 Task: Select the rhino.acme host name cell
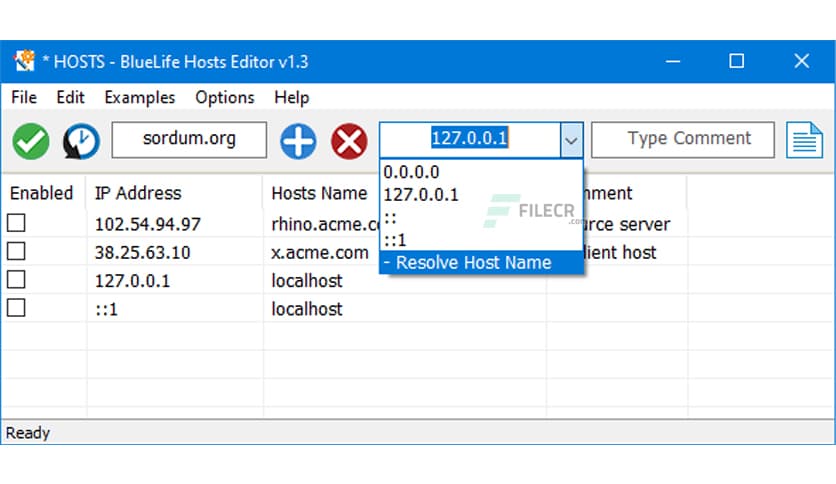pos(325,224)
